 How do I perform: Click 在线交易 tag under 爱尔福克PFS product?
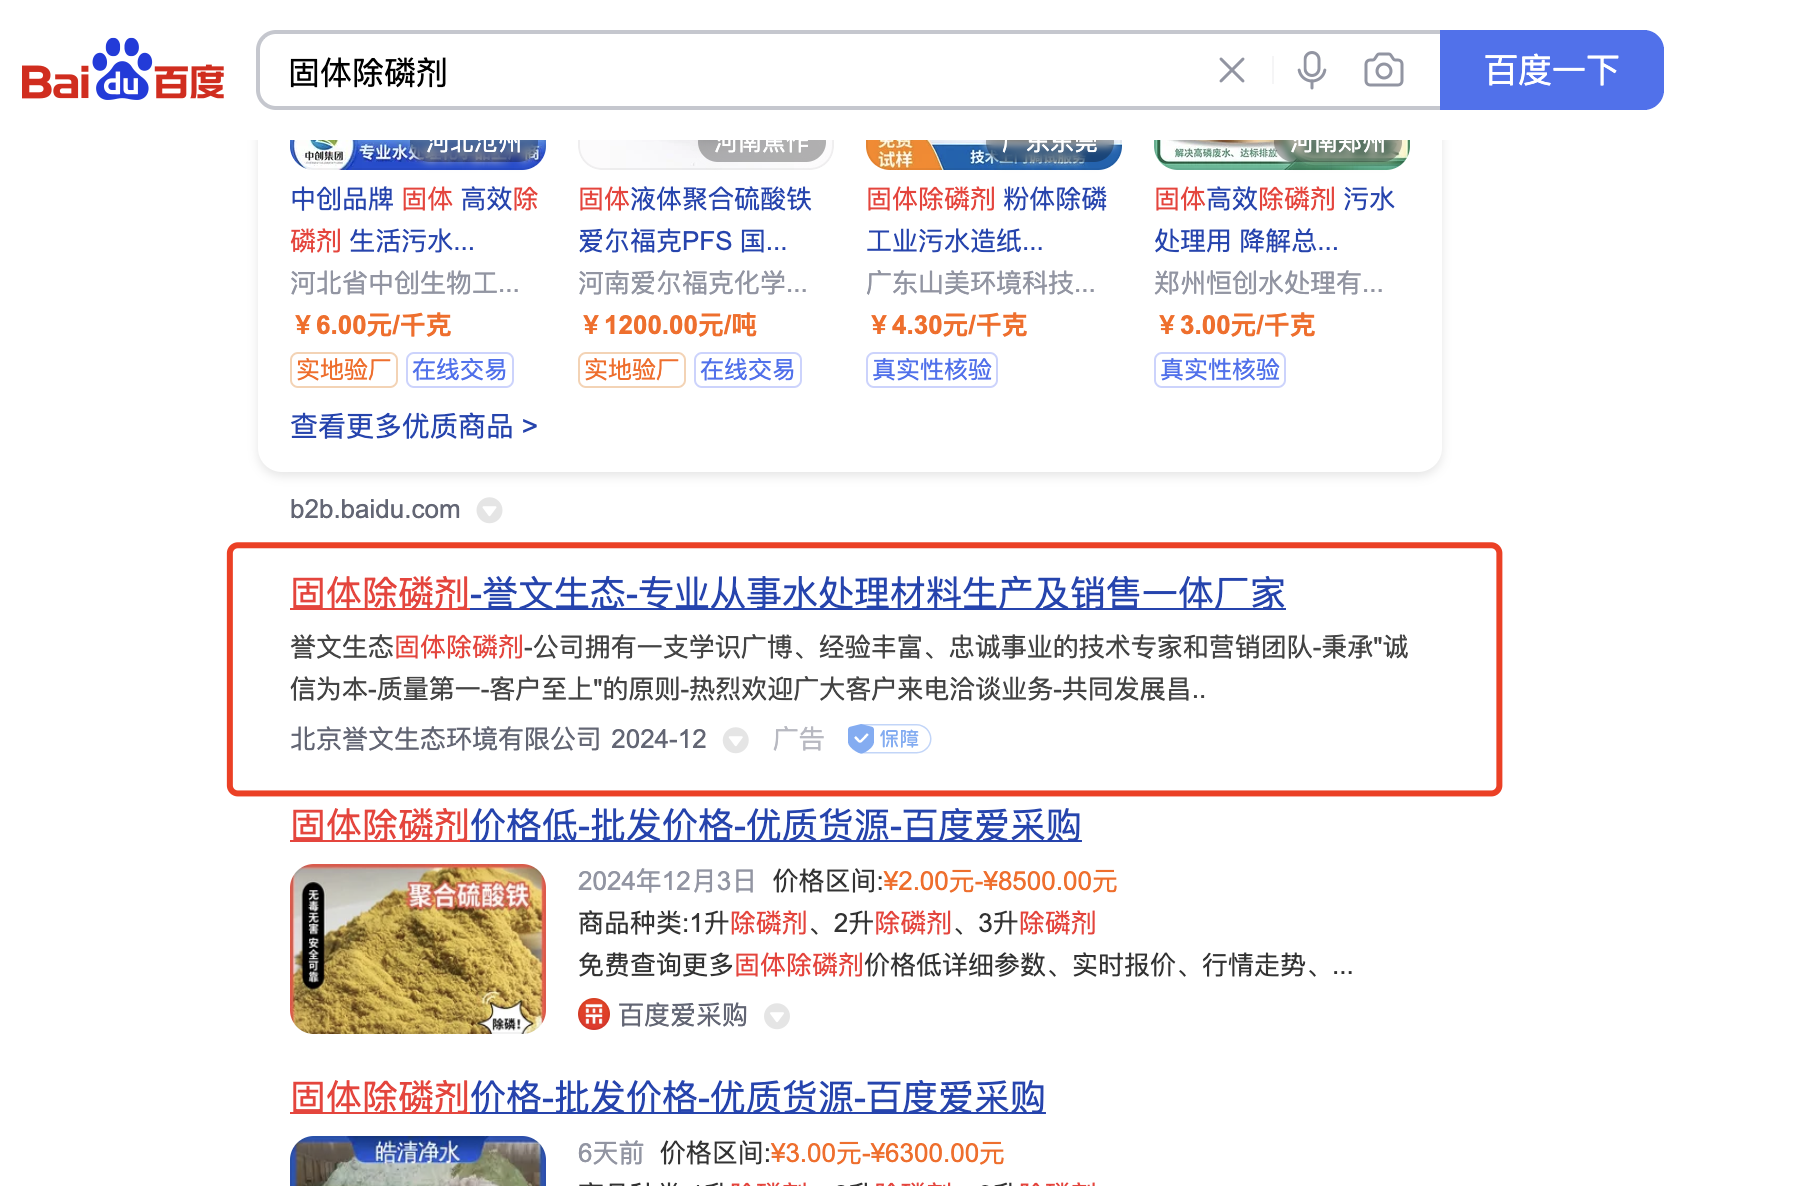click(x=748, y=370)
